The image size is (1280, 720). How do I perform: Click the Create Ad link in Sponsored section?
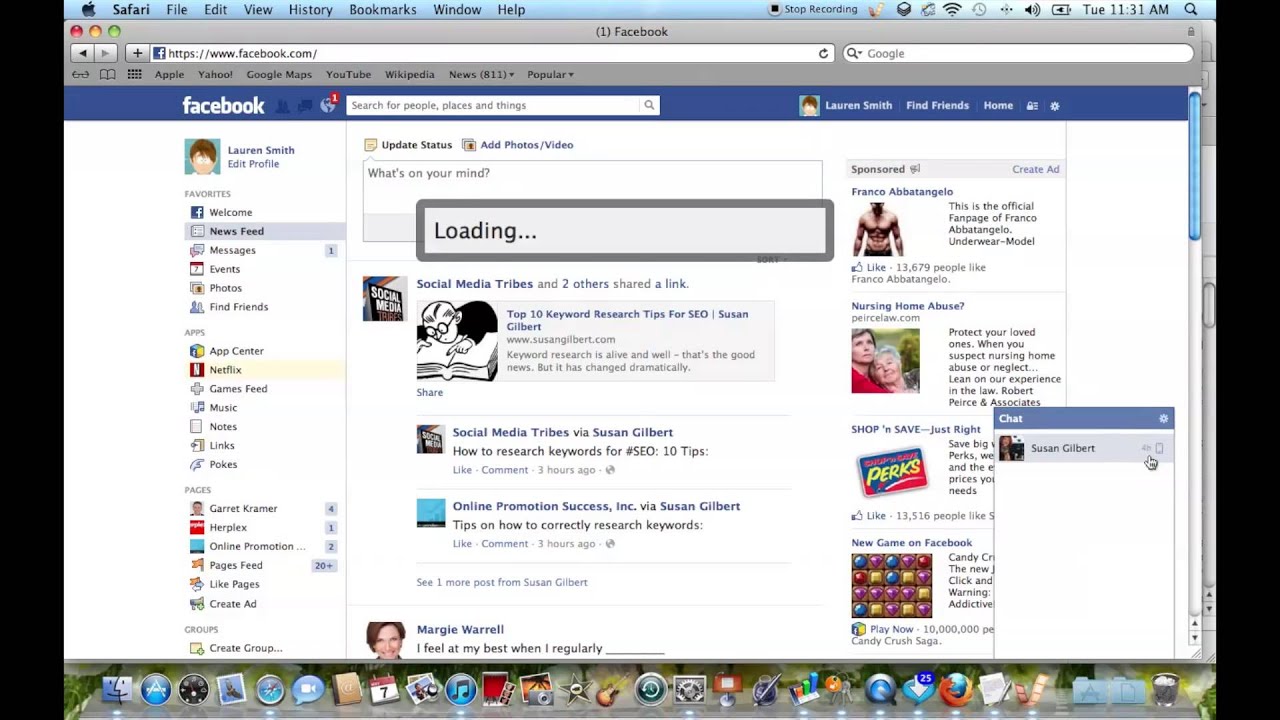point(1035,169)
